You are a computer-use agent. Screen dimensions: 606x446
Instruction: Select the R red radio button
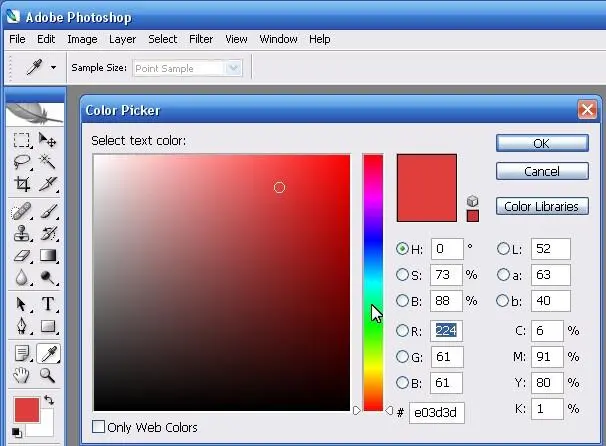click(402, 330)
